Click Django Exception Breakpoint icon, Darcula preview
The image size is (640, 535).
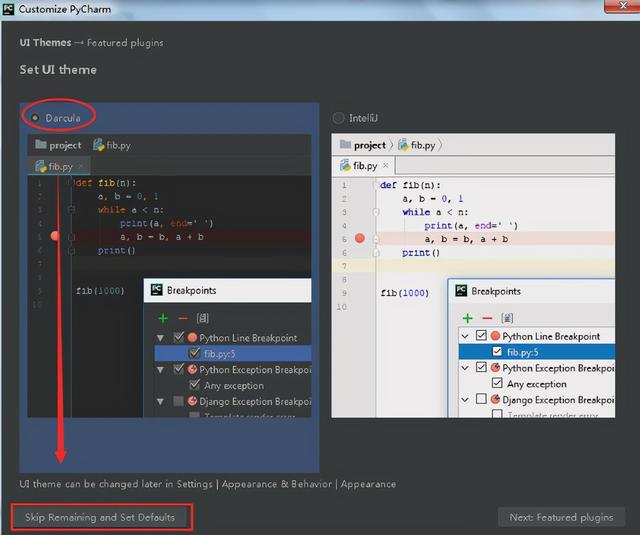click(x=192, y=401)
